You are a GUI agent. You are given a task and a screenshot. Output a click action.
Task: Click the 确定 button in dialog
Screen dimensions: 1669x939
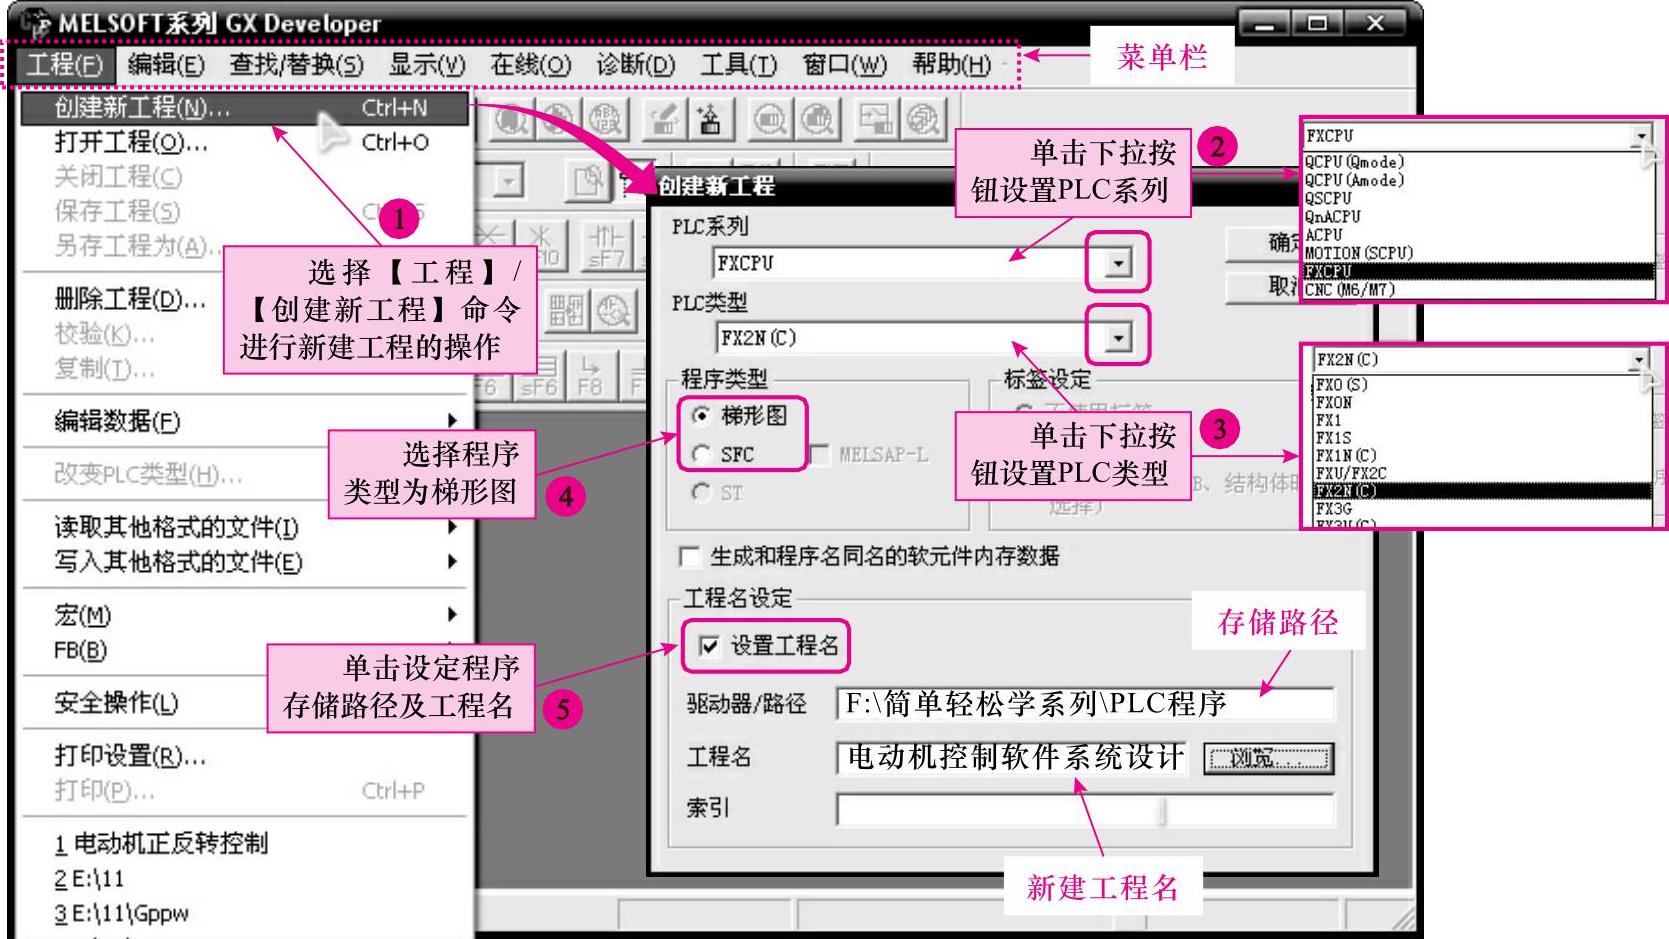click(x=1262, y=242)
